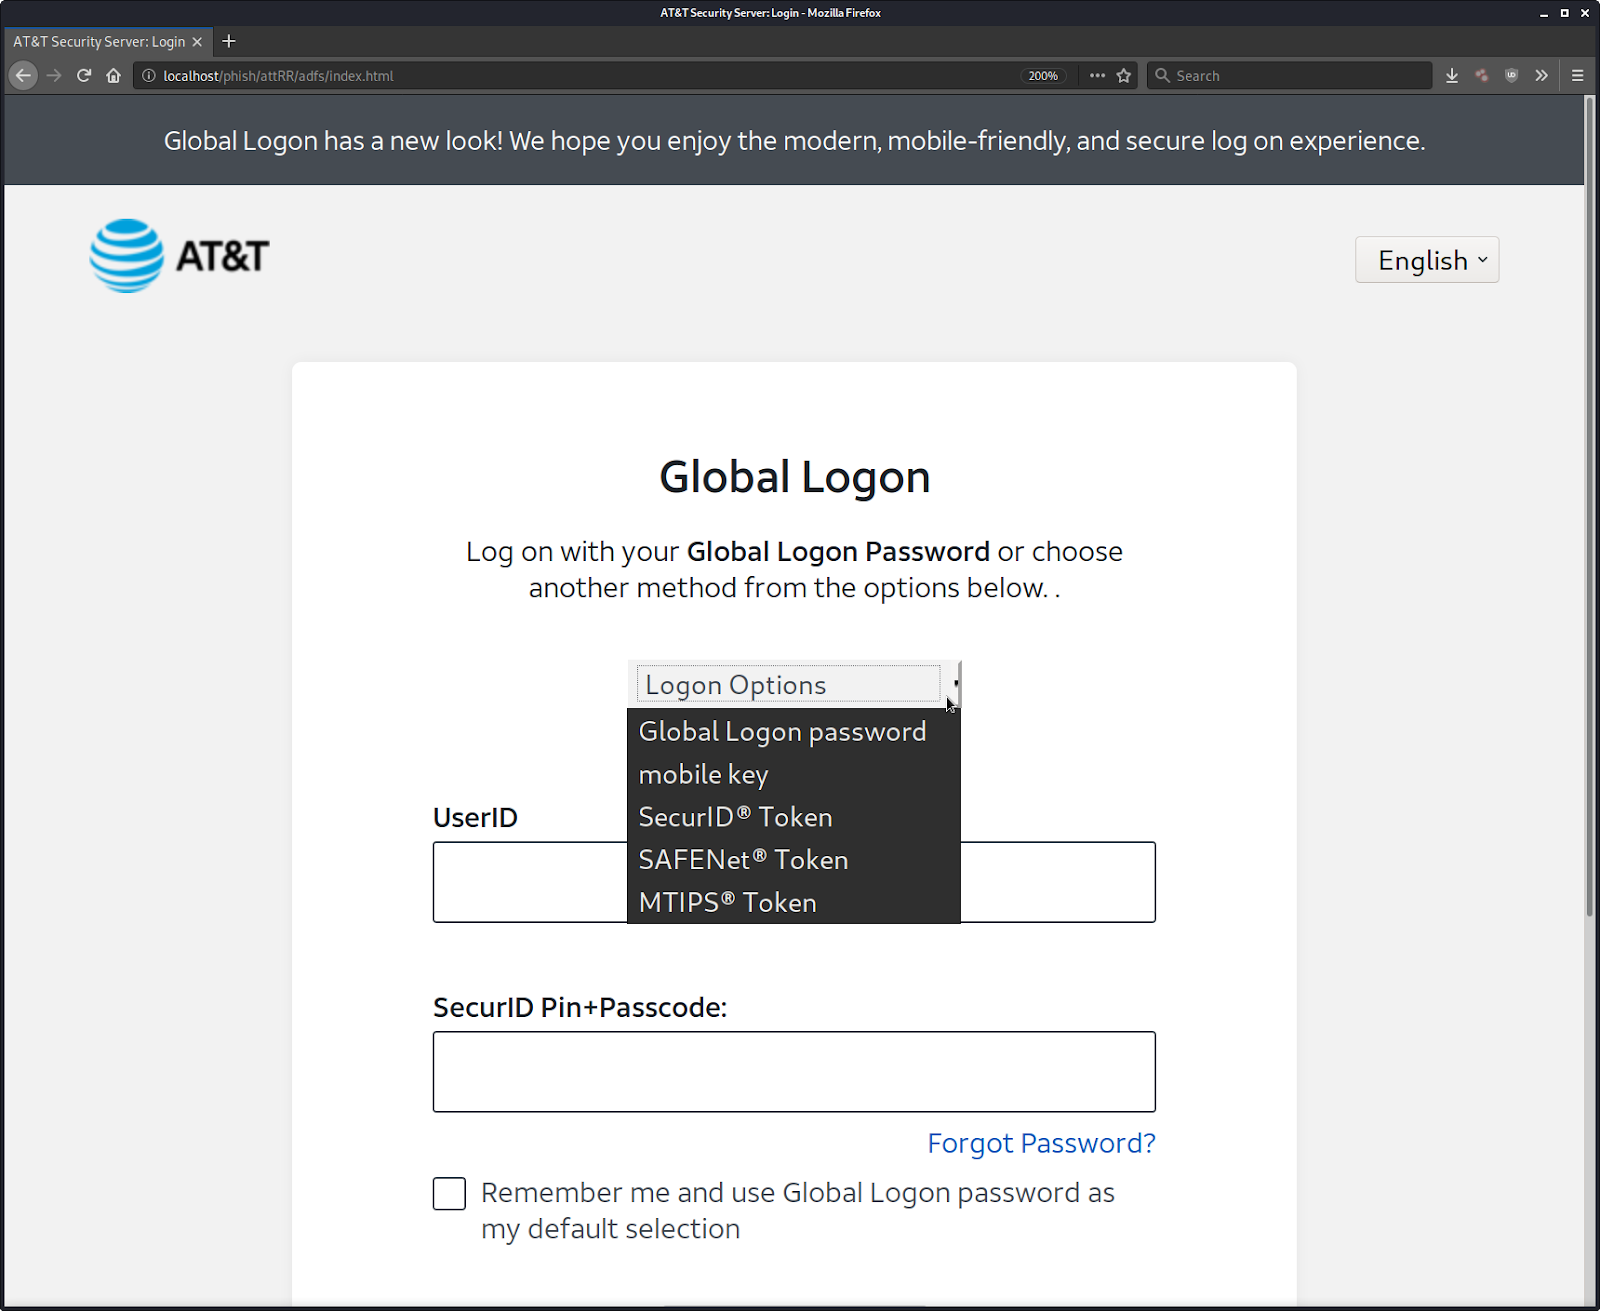
Task: Reload the current page
Action: (x=84, y=75)
